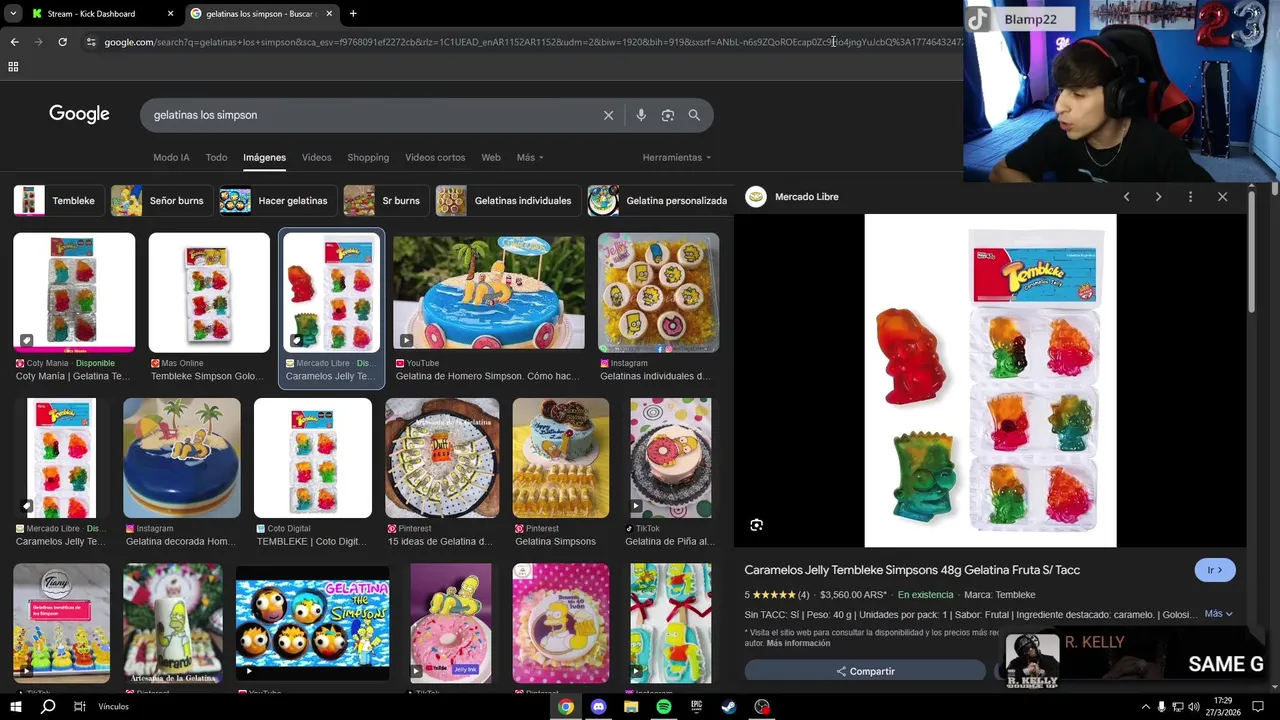Image resolution: width=1280 pixels, height=720 pixels.
Task: Filter by Sr burns chip
Action: pos(385,200)
